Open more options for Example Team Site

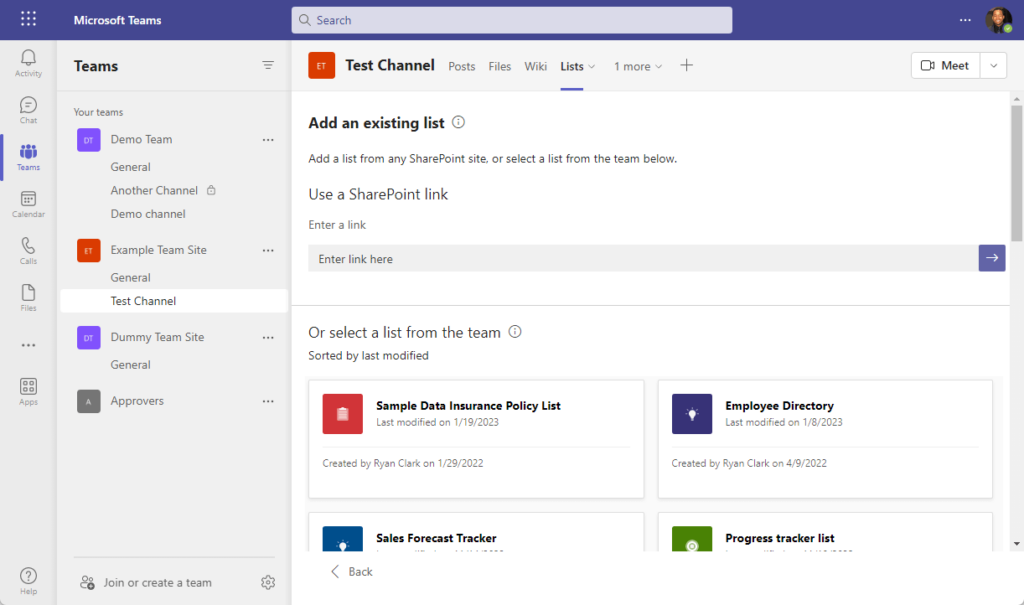click(268, 250)
